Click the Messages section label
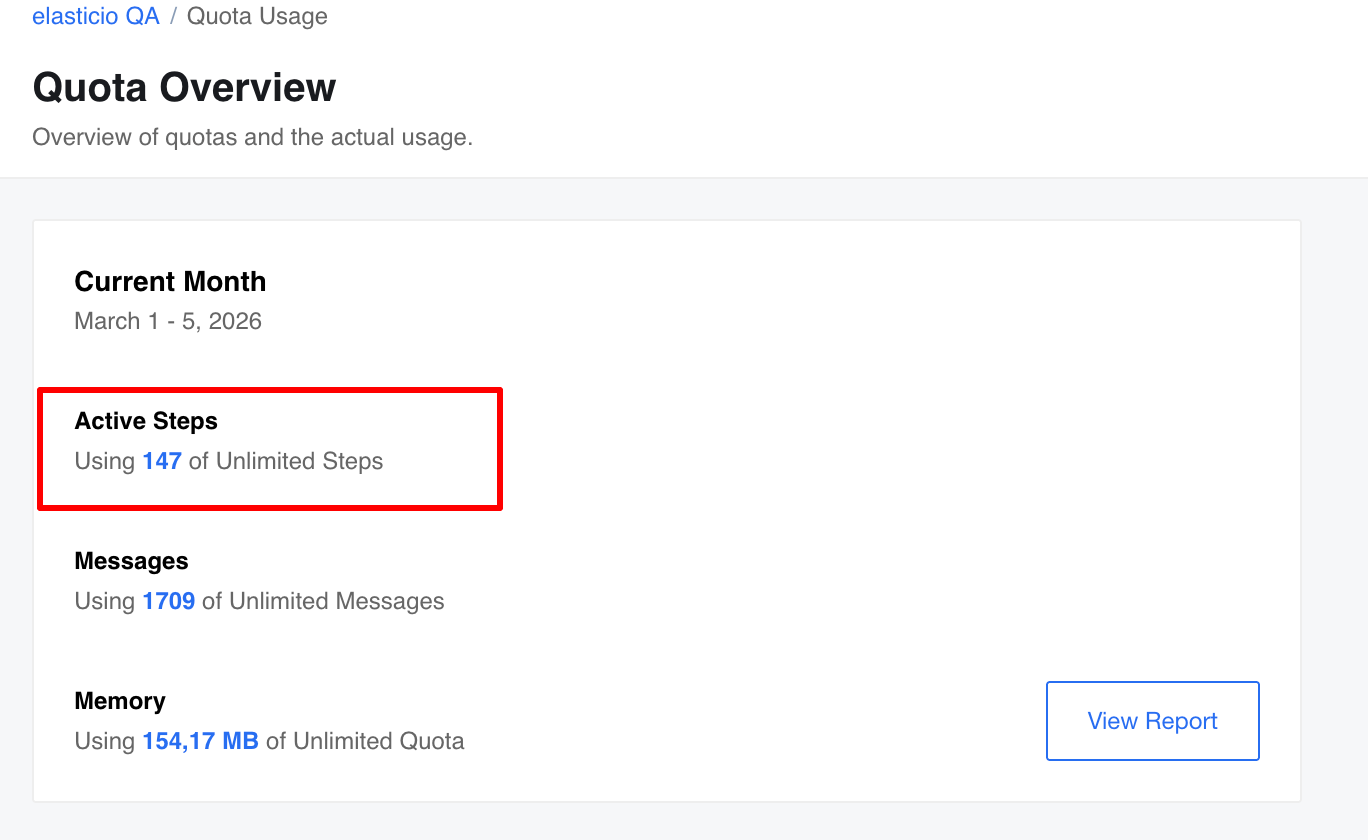 point(131,561)
